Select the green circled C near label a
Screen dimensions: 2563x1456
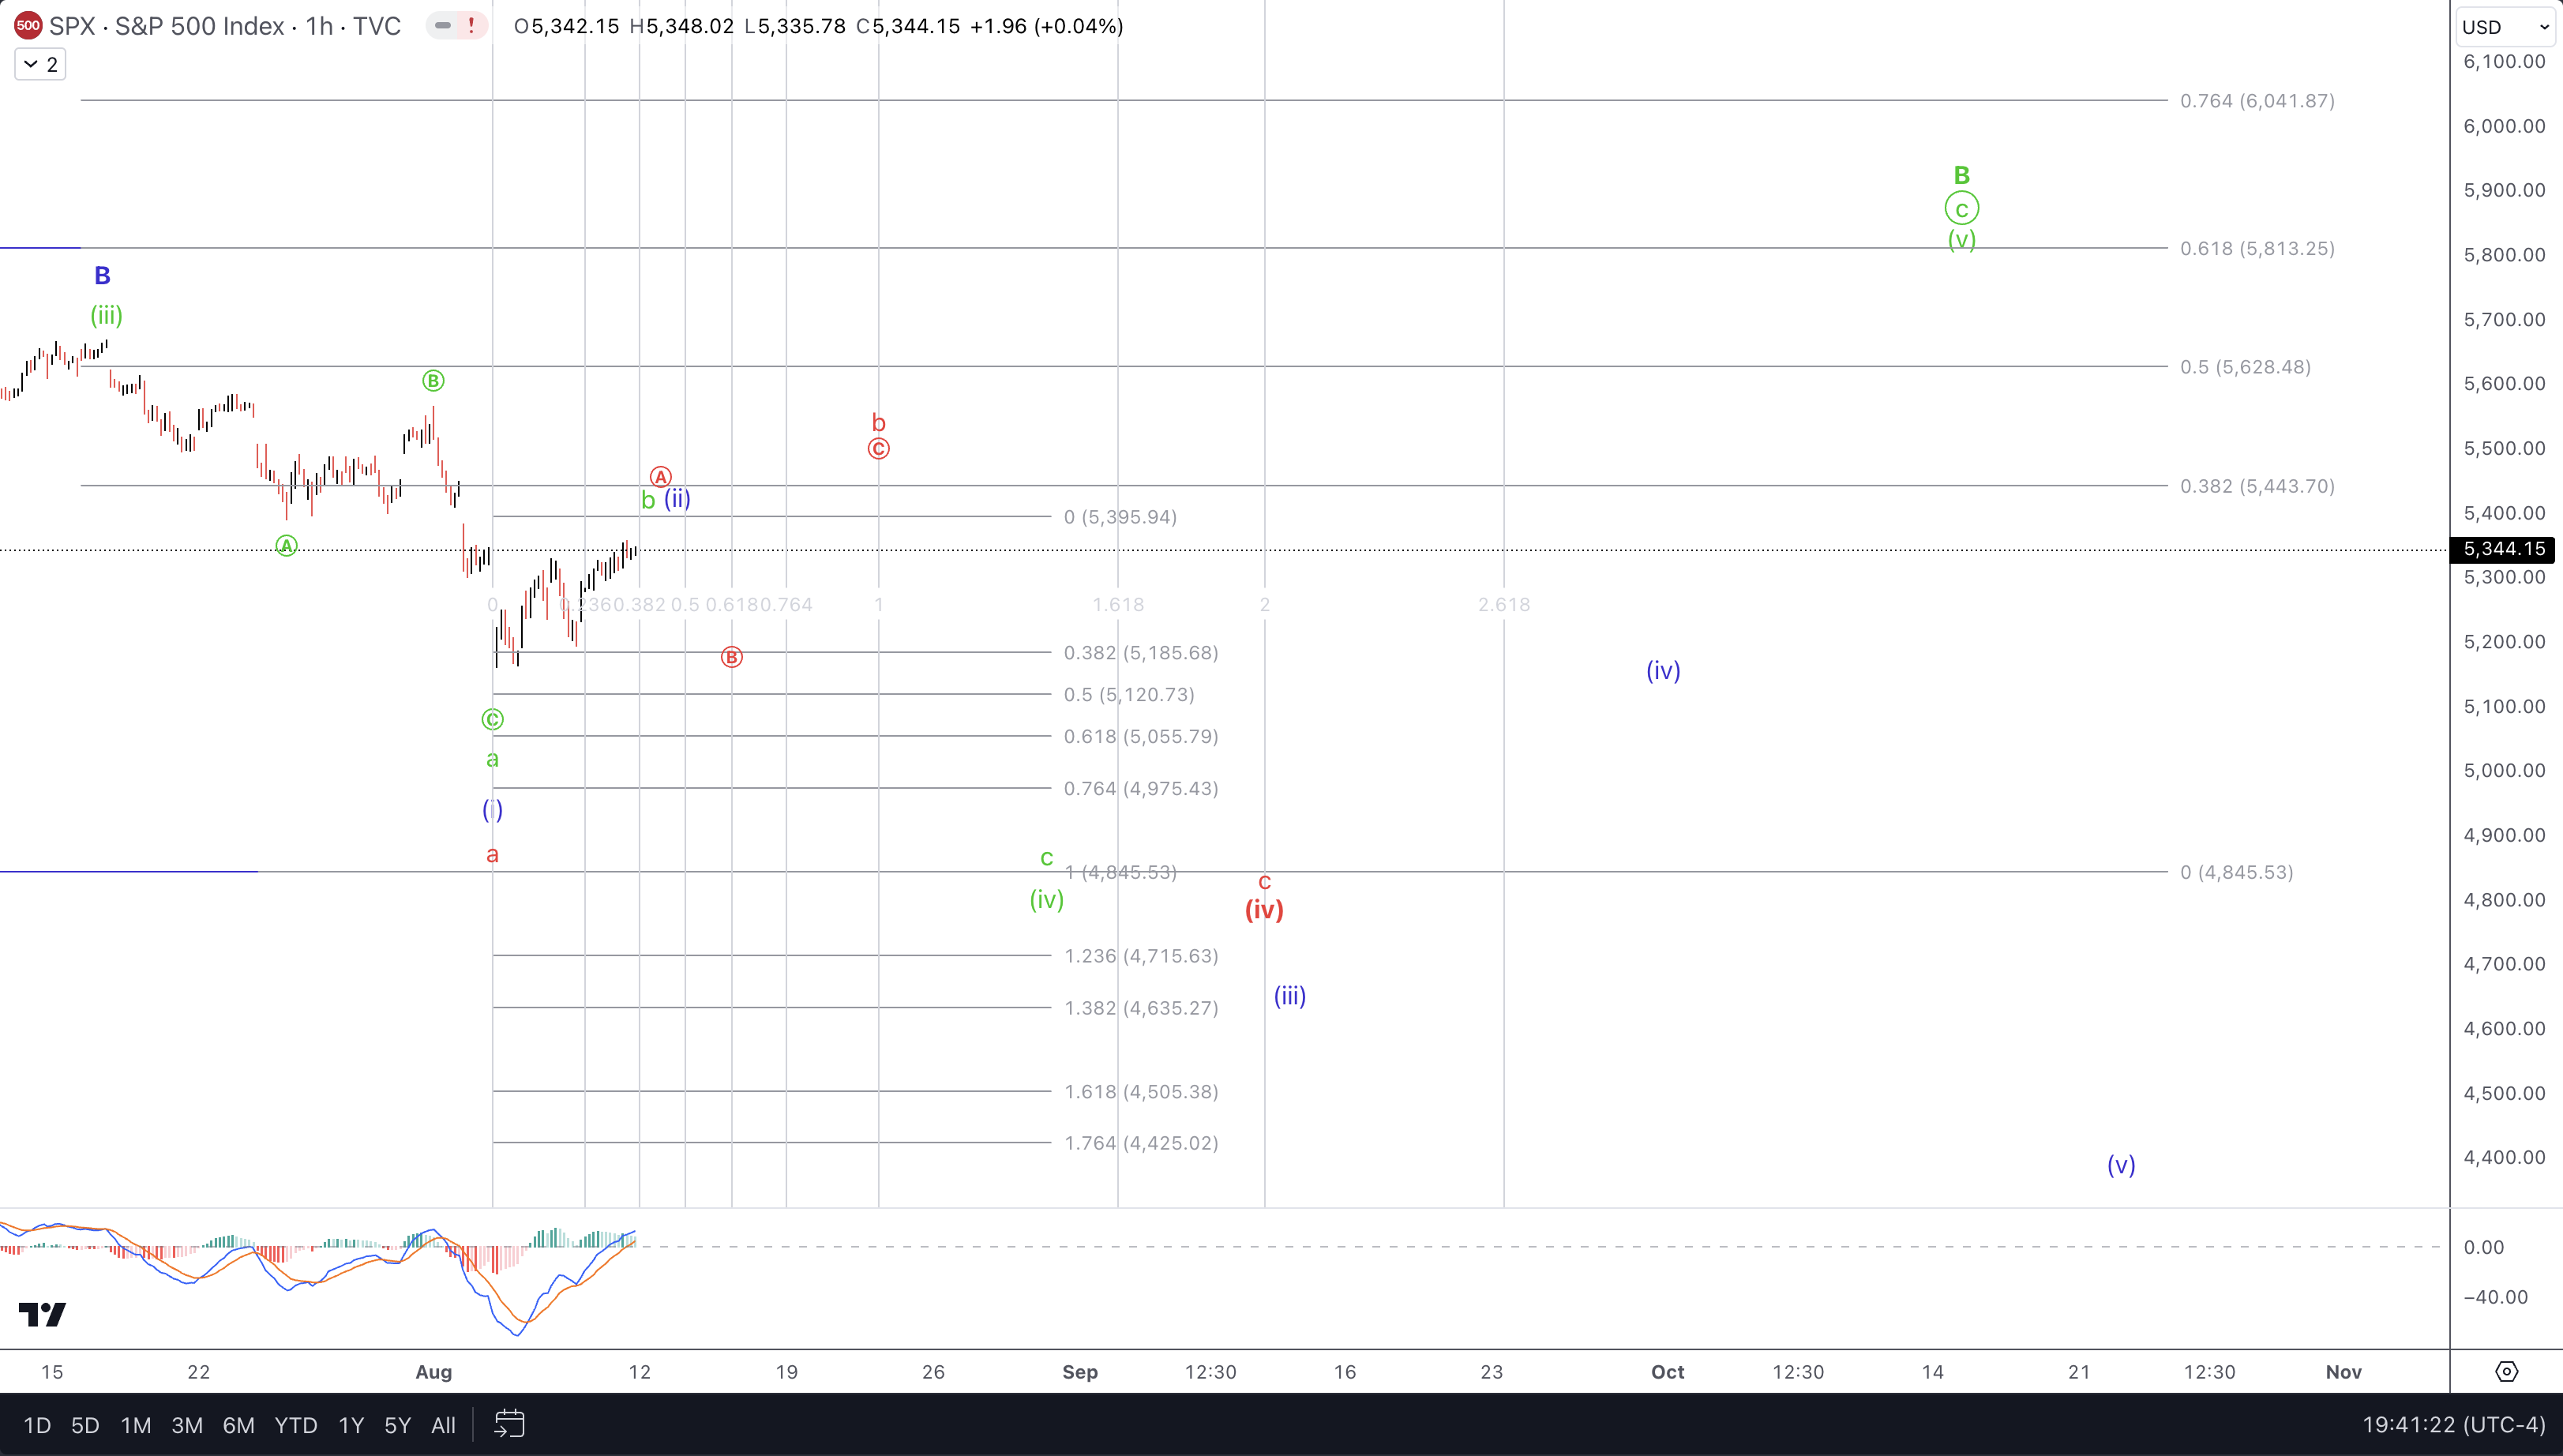click(492, 720)
